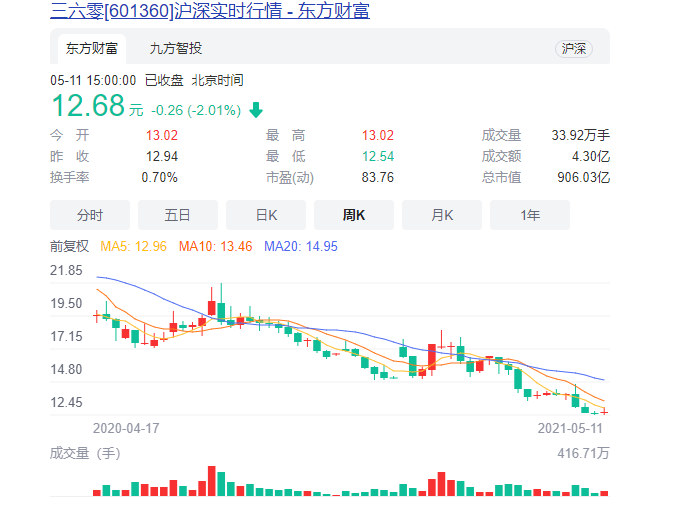Select the 周K weekly chart
The image size is (691, 508).
(354, 215)
